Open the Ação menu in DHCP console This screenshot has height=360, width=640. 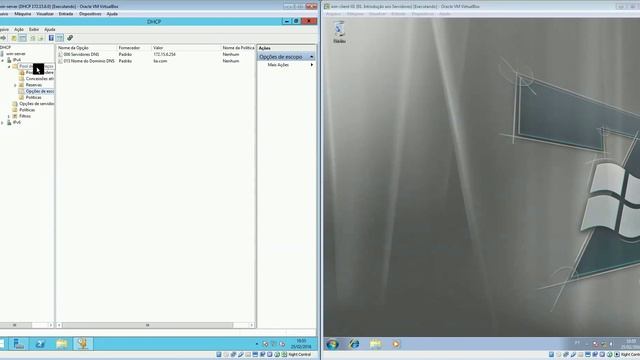[19, 29]
